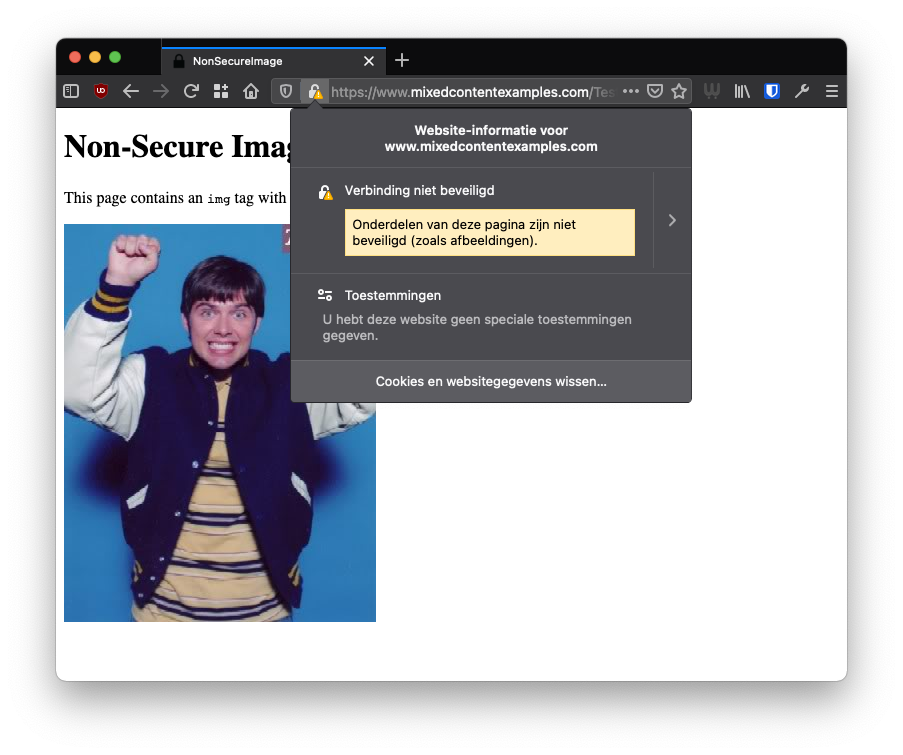This screenshot has width=903, height=755.
Task: Click the padlock with warning icon
Action: tap(315, 92)
